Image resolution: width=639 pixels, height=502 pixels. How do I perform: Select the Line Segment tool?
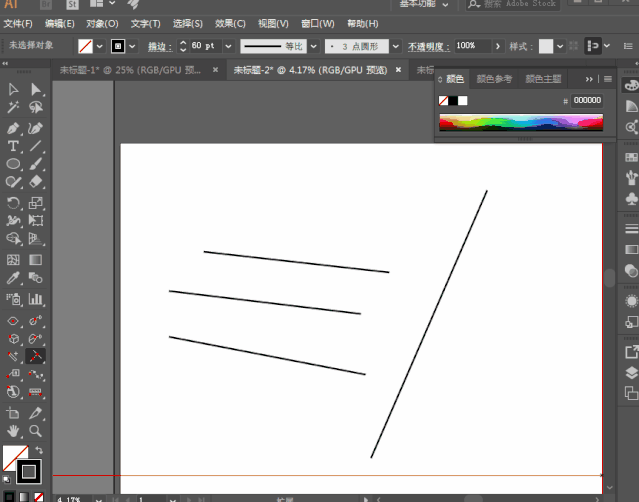(x=35, y=146)
